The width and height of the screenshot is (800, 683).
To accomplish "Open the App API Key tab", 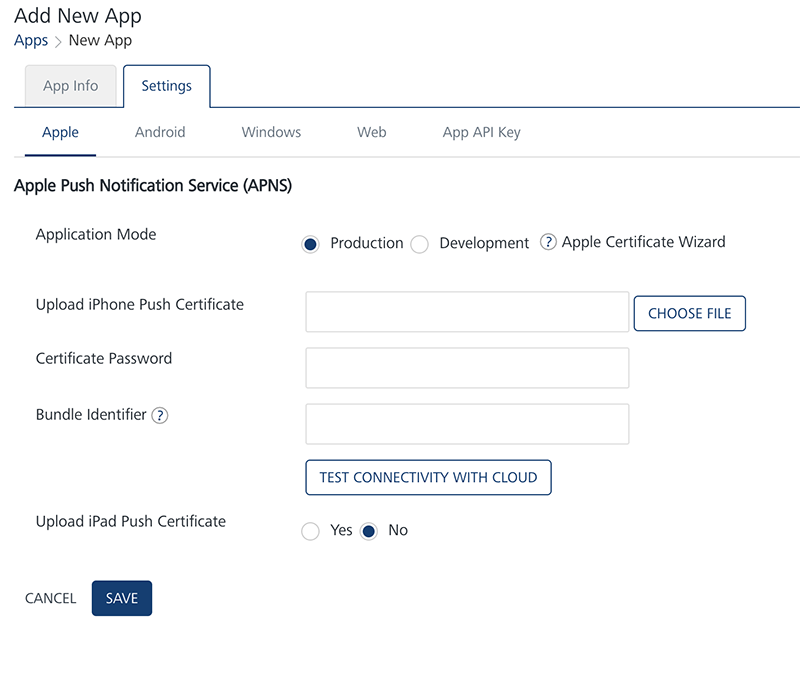I will click(x=481, y=132).
